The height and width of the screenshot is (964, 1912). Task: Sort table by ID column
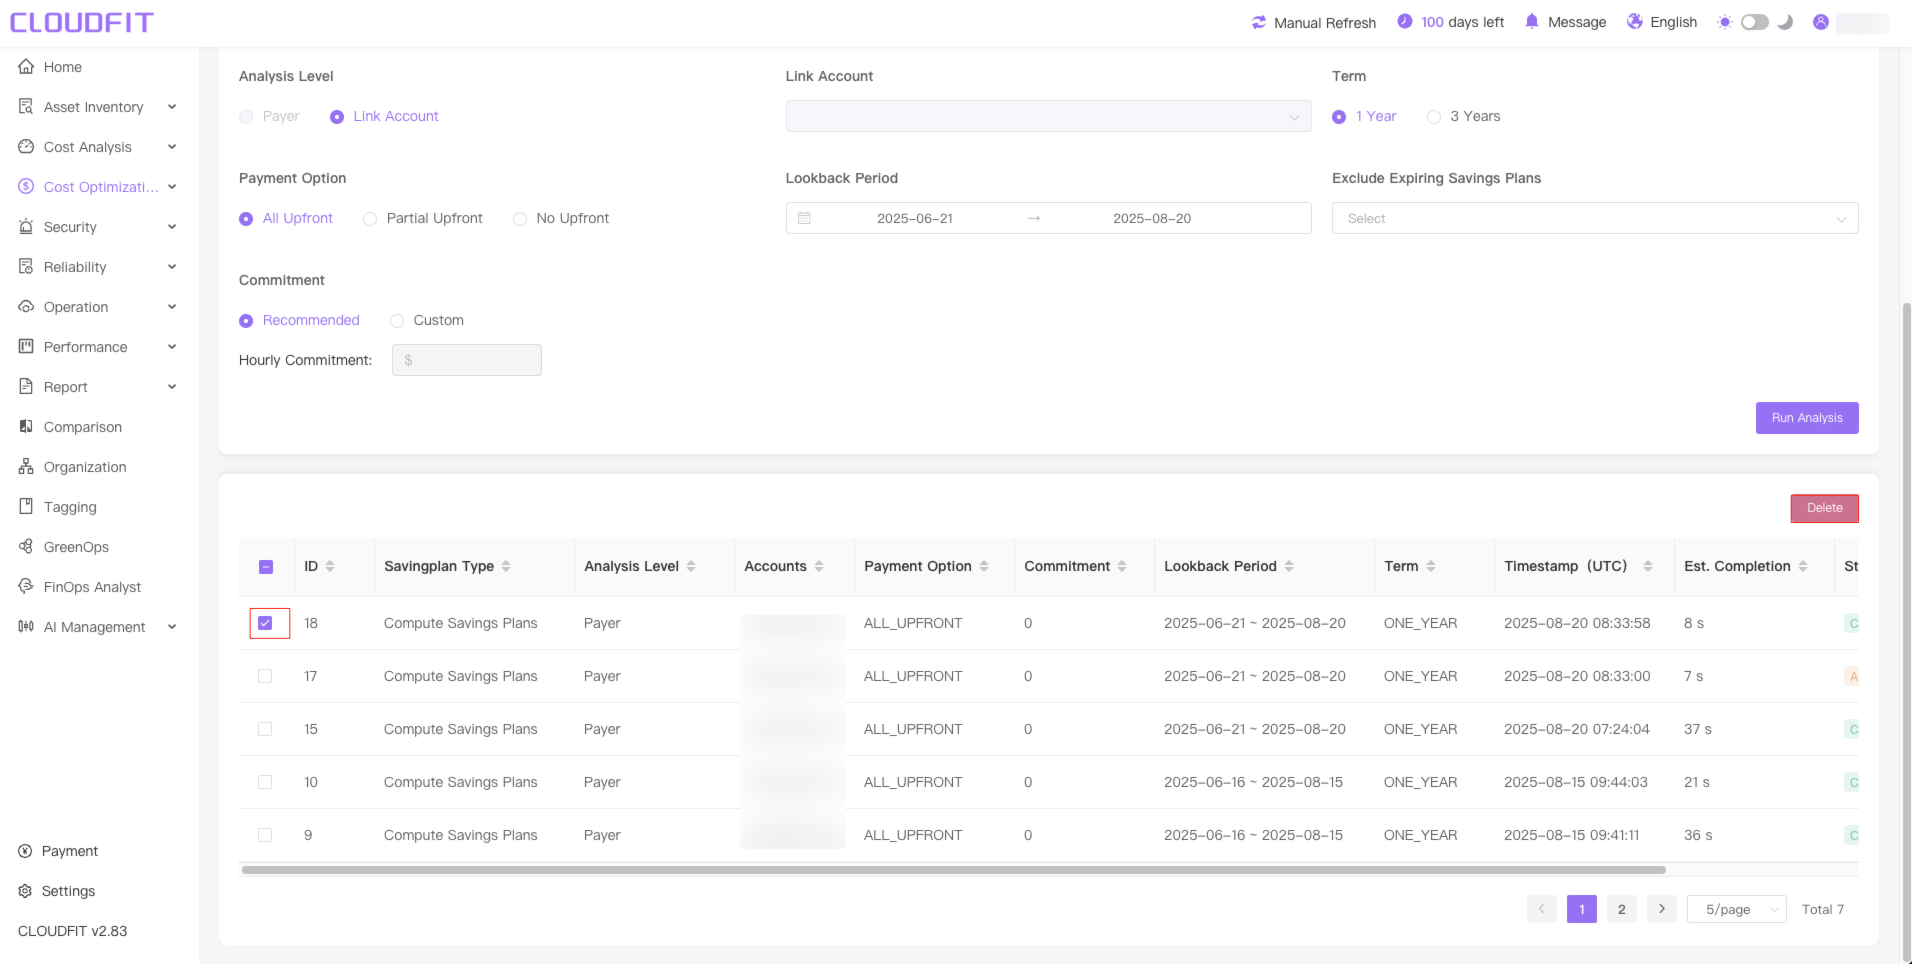[x=330, y=566]
